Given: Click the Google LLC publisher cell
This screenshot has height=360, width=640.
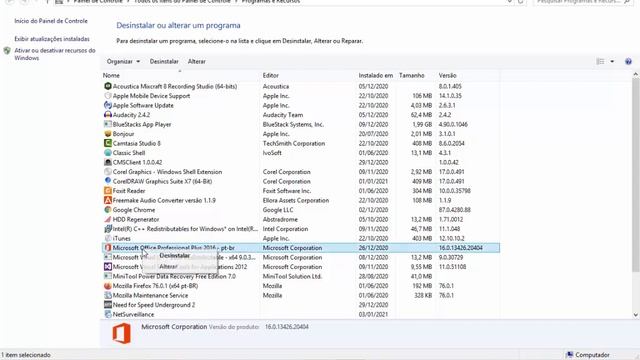Looking at the screenshot, I should tap(278, 210).
